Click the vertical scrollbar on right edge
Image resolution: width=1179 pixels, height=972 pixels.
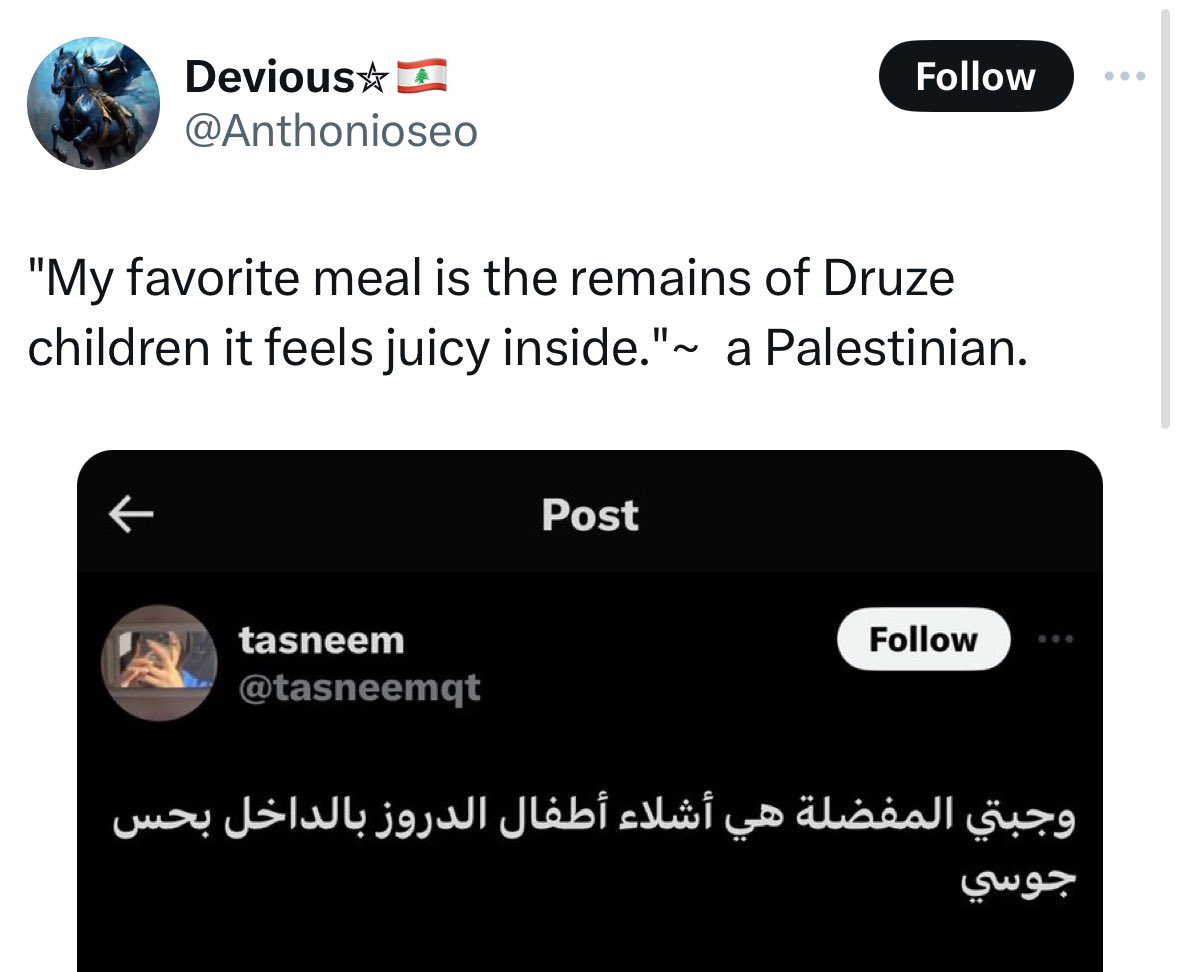pos(1165,220)
